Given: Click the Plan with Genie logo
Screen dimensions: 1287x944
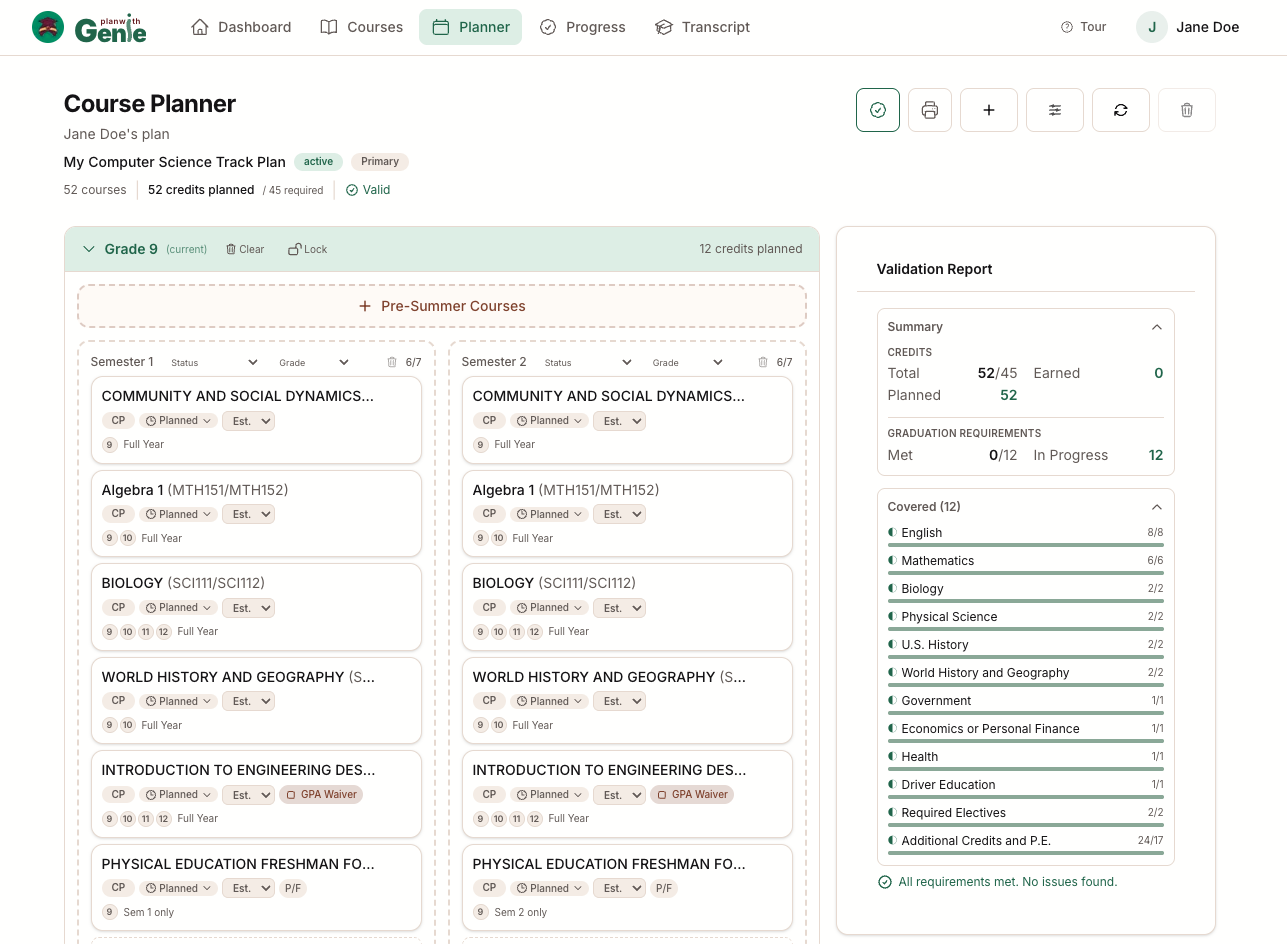Looking at the screenshot, I should pyautogui.click(x=89, y=27).
